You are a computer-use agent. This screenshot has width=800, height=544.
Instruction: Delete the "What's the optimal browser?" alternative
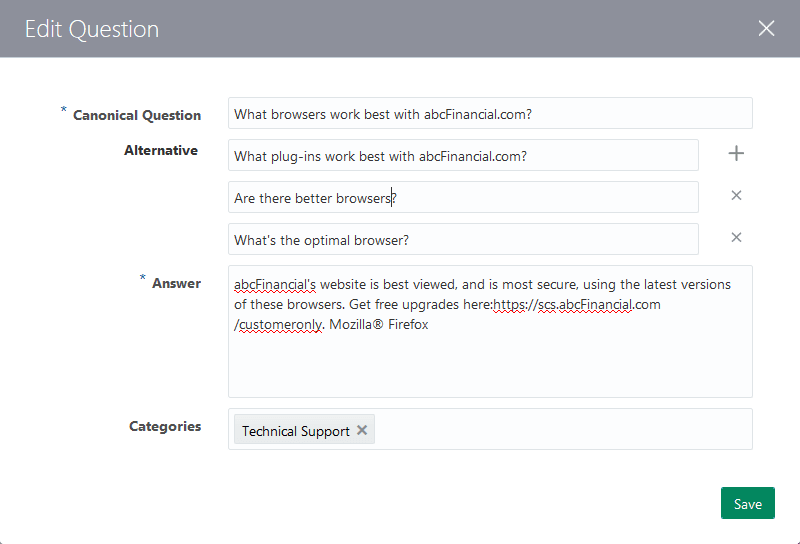coord(736,237)
